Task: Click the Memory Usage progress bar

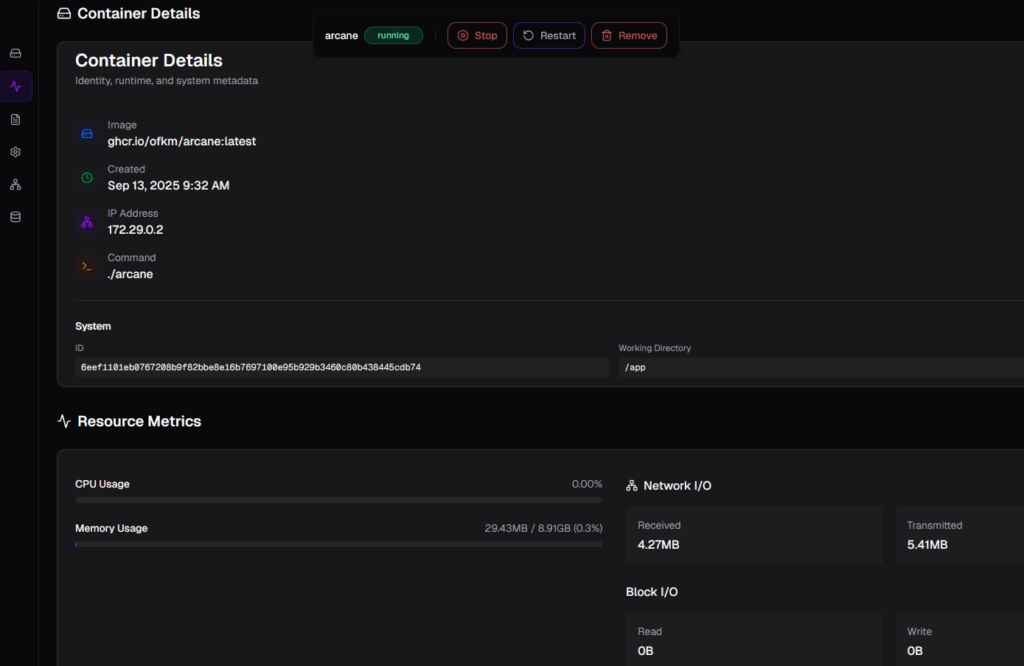Action: click(338, 544)
